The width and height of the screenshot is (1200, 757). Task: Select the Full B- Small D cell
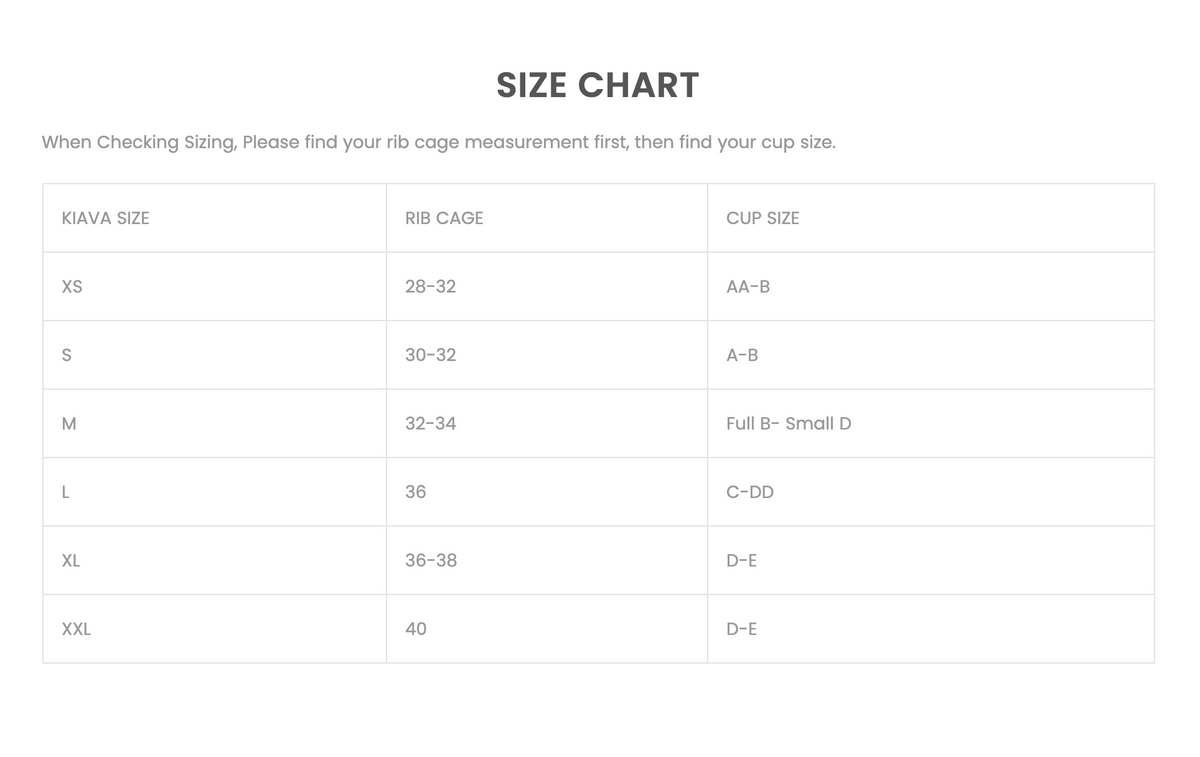pos(789,424)
